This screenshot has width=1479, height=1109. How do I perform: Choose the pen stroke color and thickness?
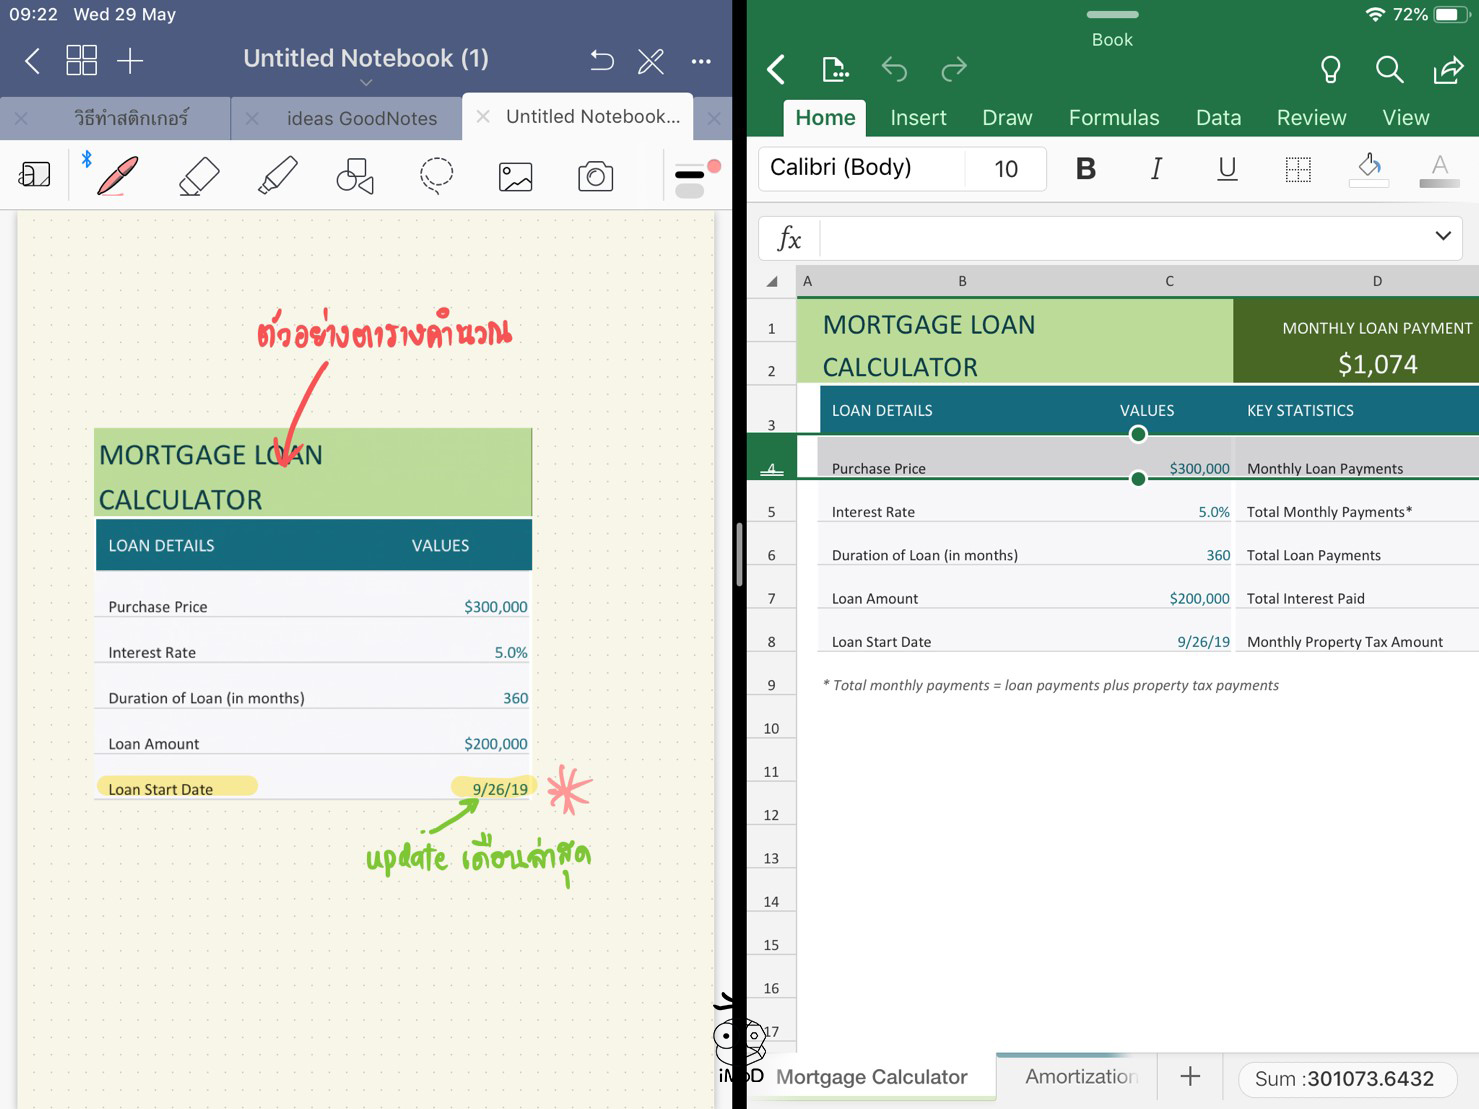(x=694, y=178)
